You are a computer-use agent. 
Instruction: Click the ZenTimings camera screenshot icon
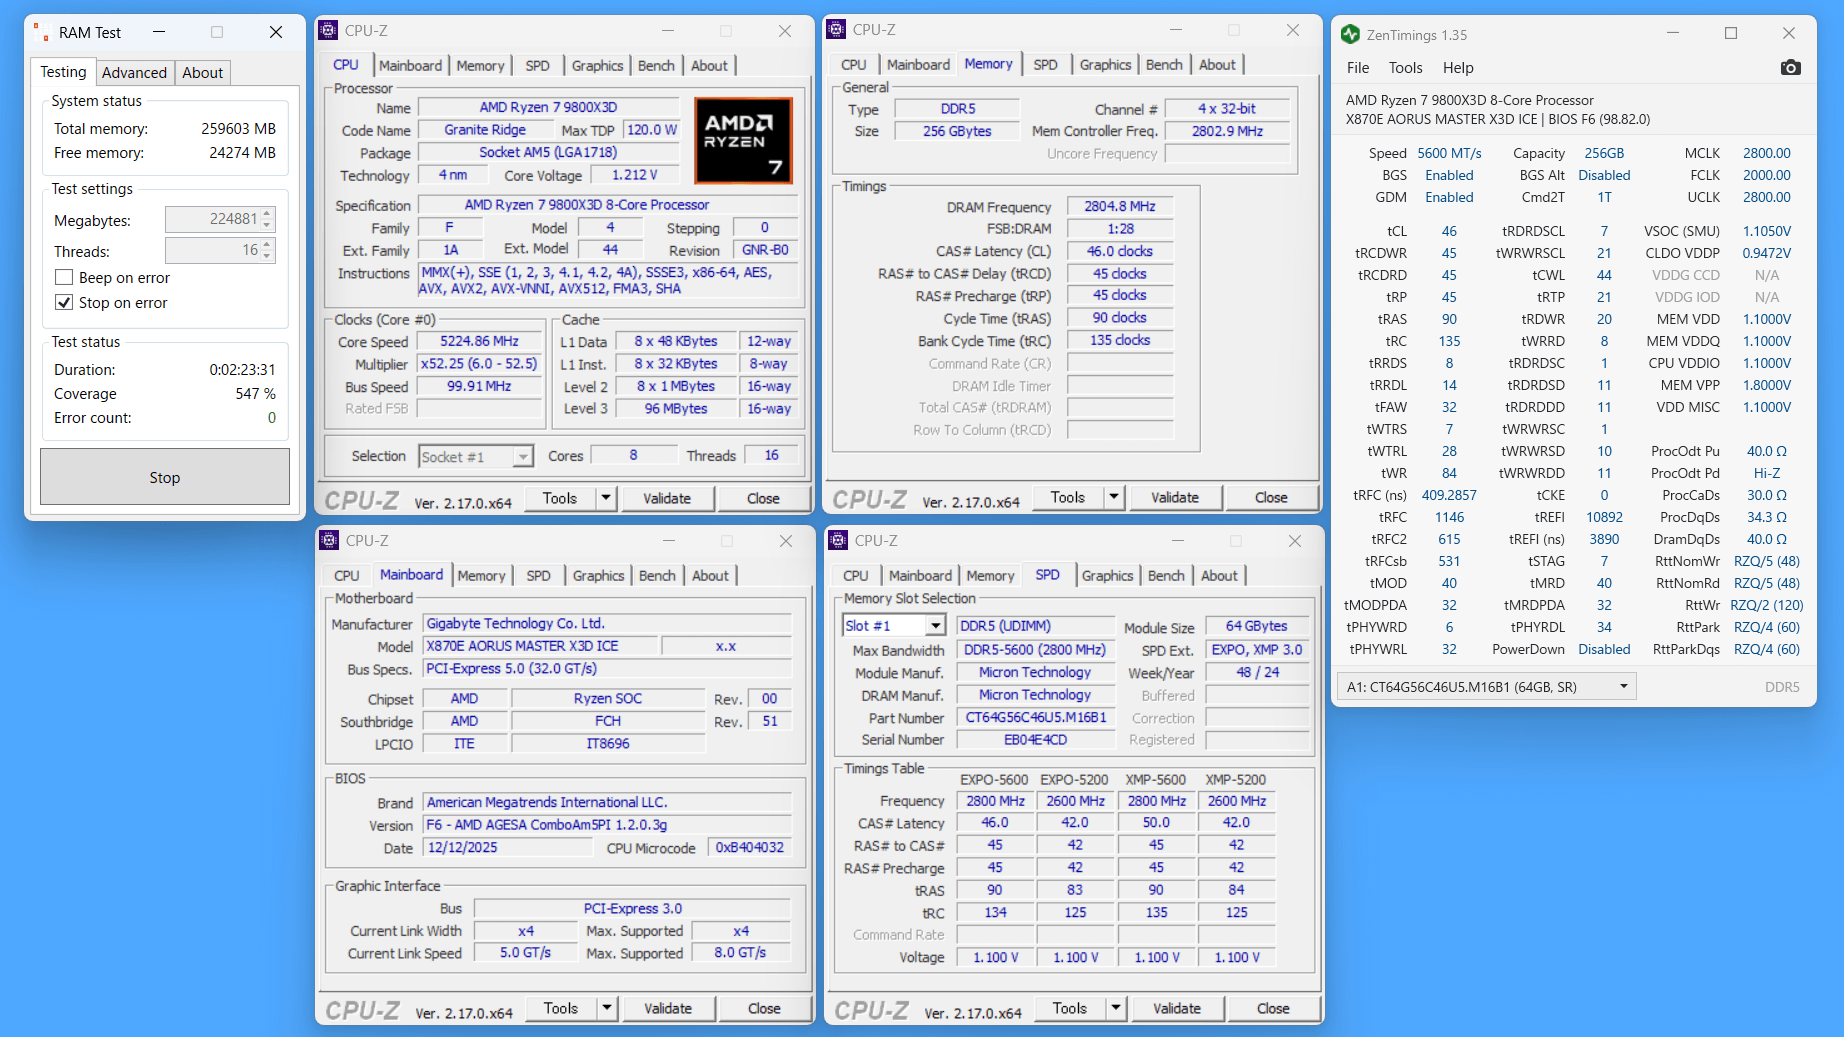point(1790,68)
